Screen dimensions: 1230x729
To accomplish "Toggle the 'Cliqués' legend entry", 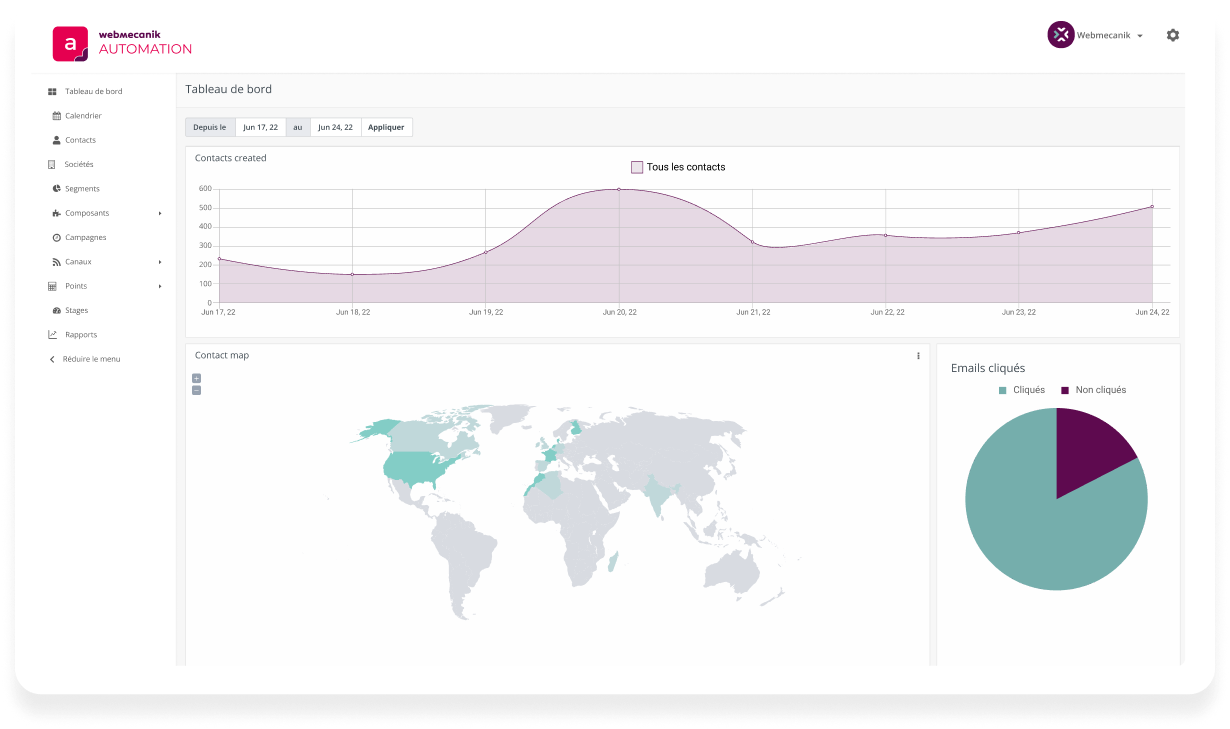I will (x=1022, y=390).
